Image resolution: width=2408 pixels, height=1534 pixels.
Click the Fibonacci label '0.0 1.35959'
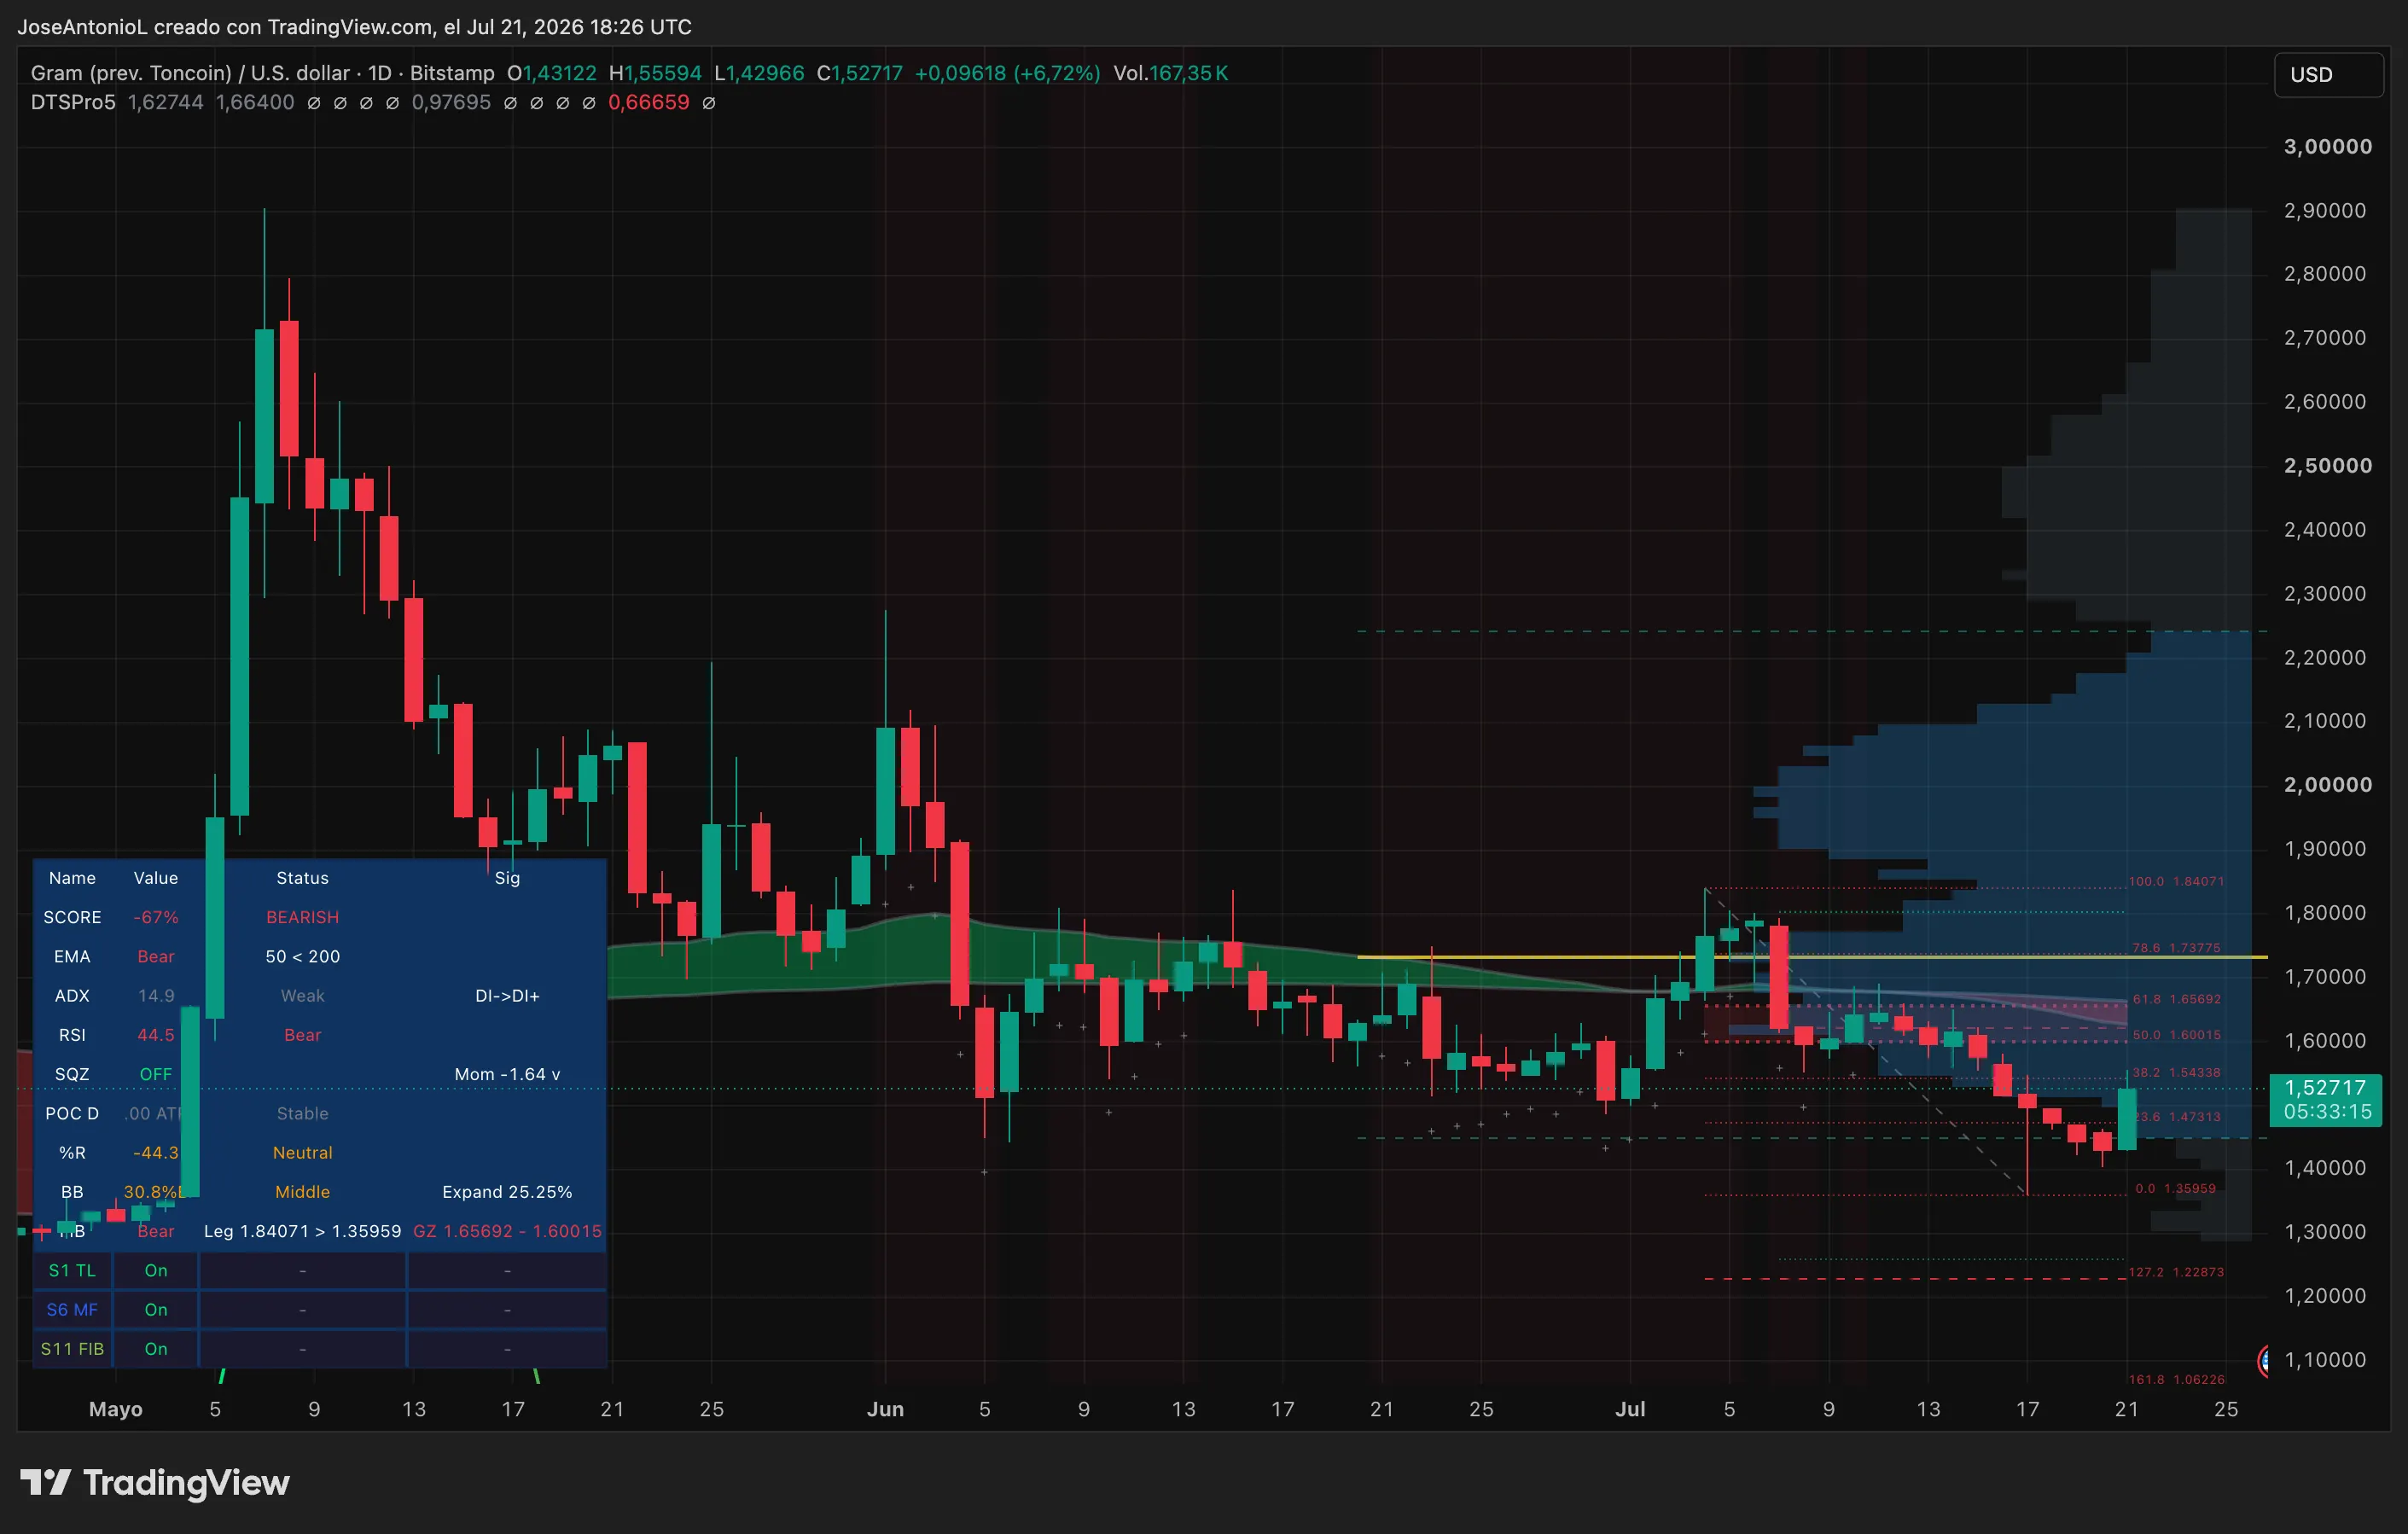tap(2176, 1188)
